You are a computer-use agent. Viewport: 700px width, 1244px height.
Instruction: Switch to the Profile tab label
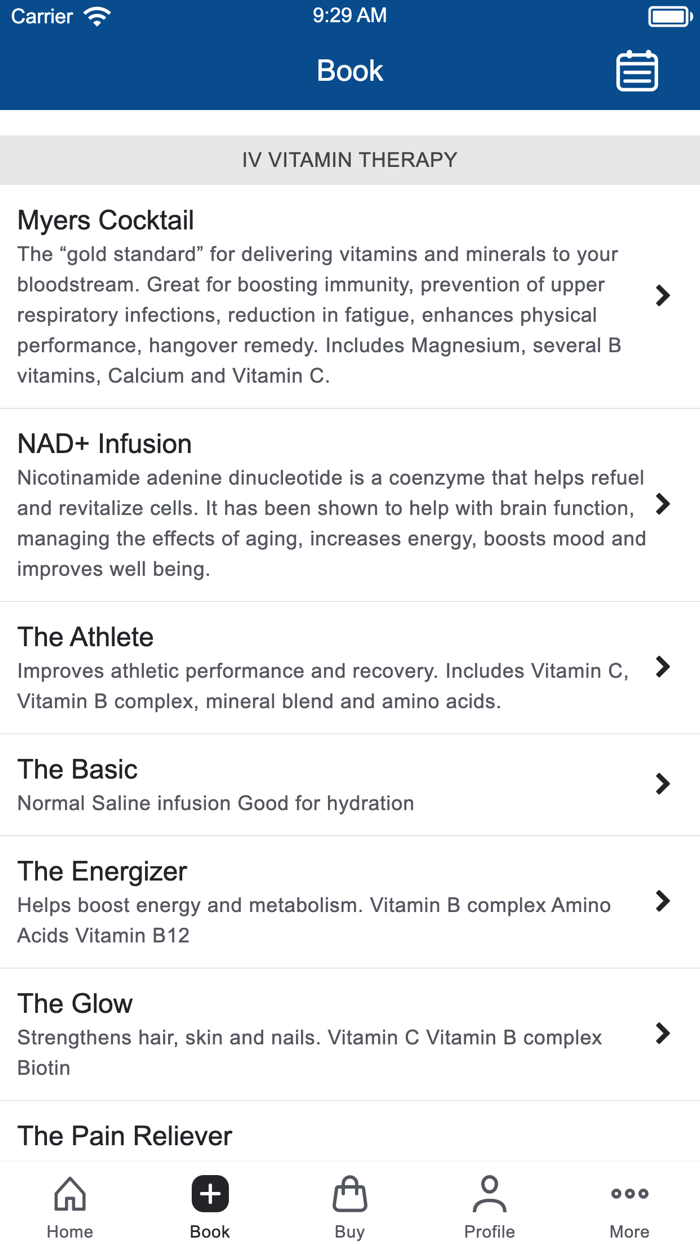pos(490,1231)
